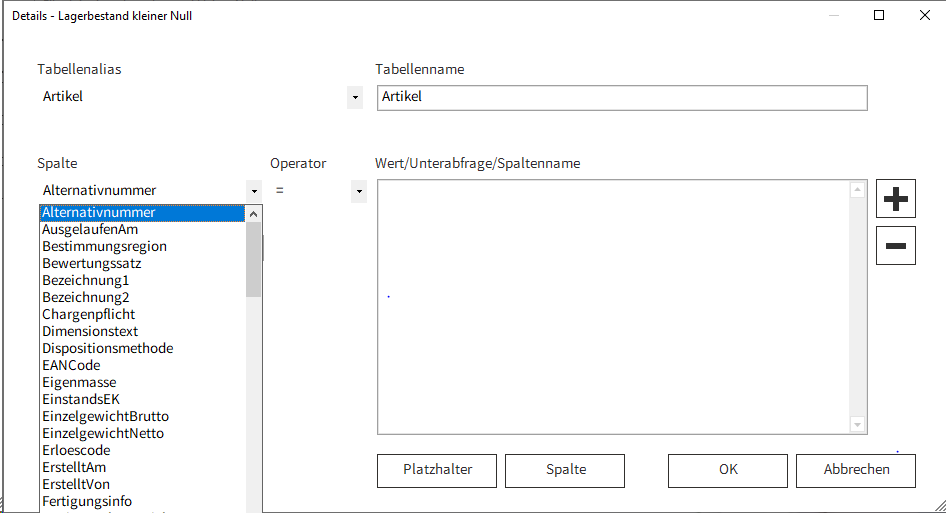Choose Bestimmungsregion from the list
Image resolution: width=946 pixels, height=513 pixels.
click(x=142, y=247)
